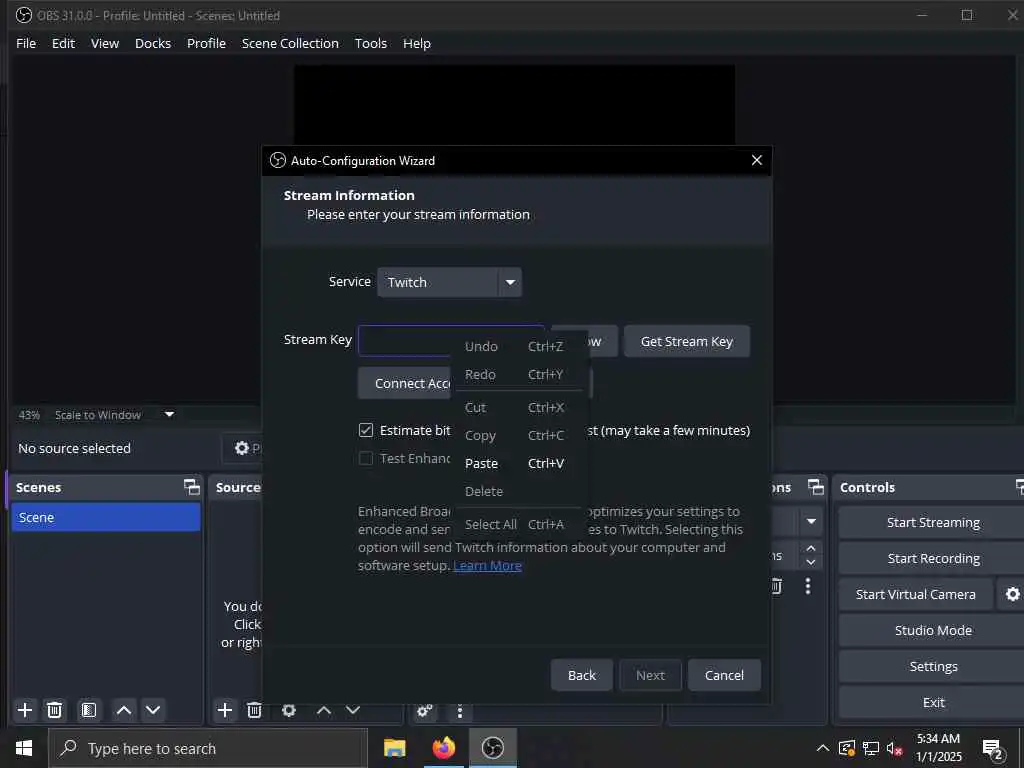1024x768 pixels.
Task: Click Start Recording button
Action: (933, 558)
